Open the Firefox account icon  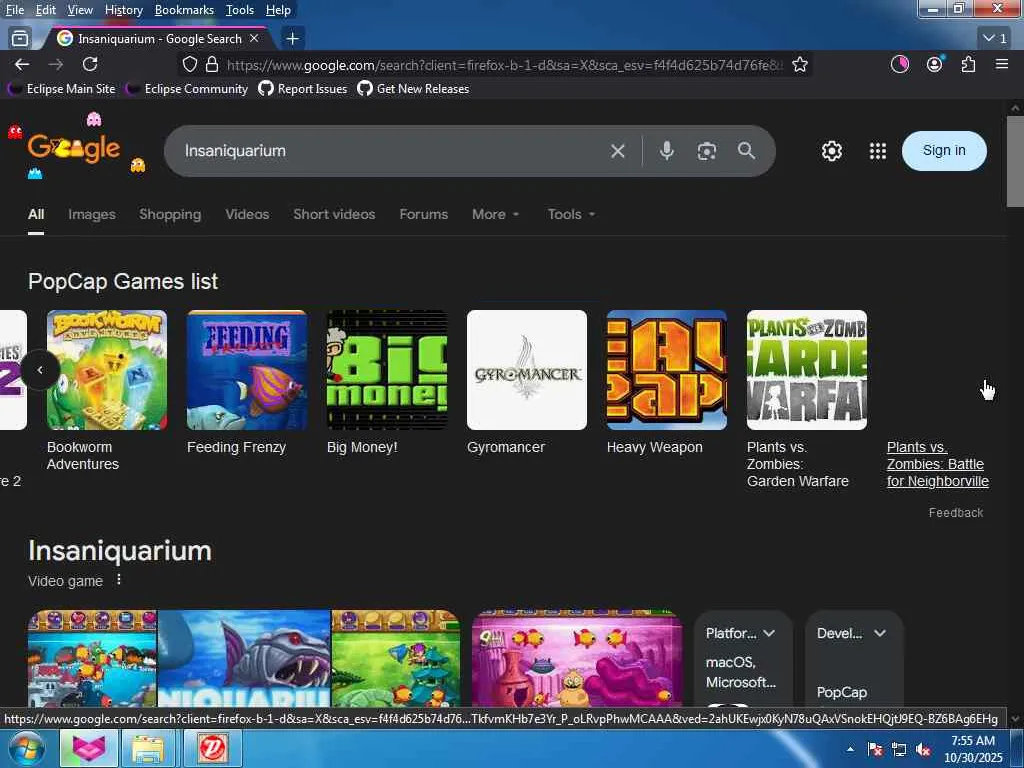point(935,64)
